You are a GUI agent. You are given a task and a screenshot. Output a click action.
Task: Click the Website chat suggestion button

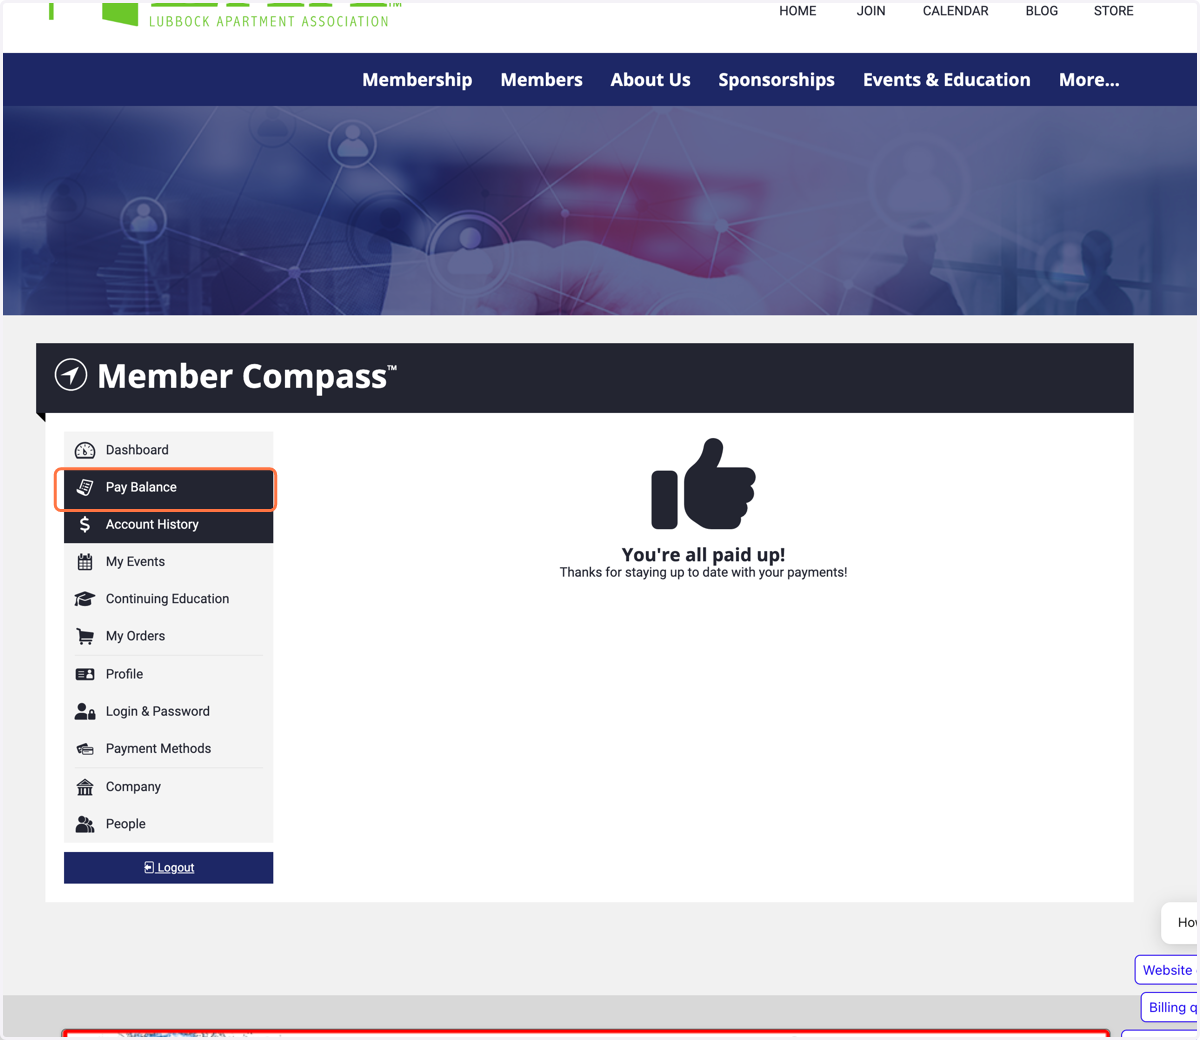tap(1167, 970)
